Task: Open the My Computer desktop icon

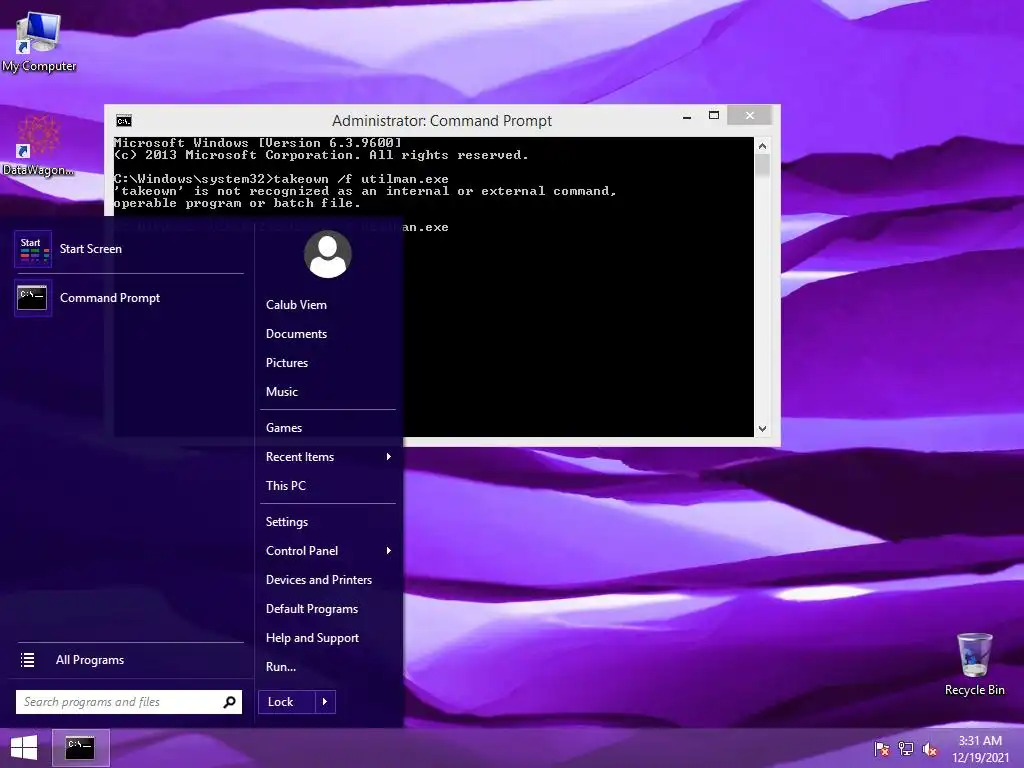Action: [x=39, y=42]
